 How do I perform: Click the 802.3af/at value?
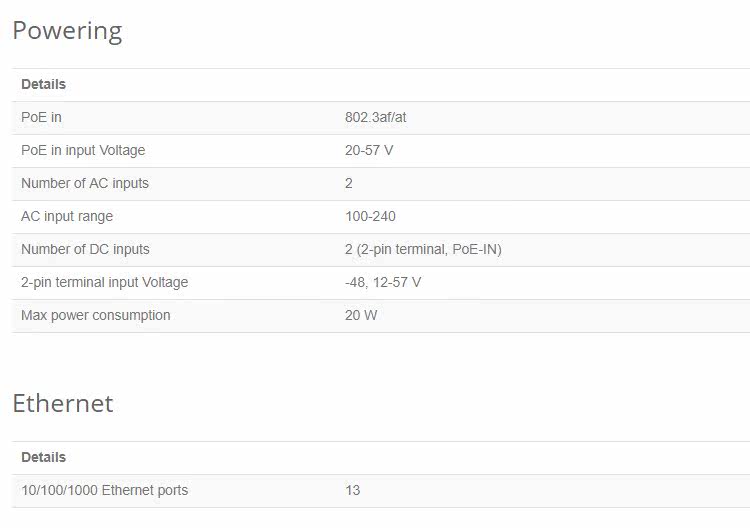click(375, 117)
